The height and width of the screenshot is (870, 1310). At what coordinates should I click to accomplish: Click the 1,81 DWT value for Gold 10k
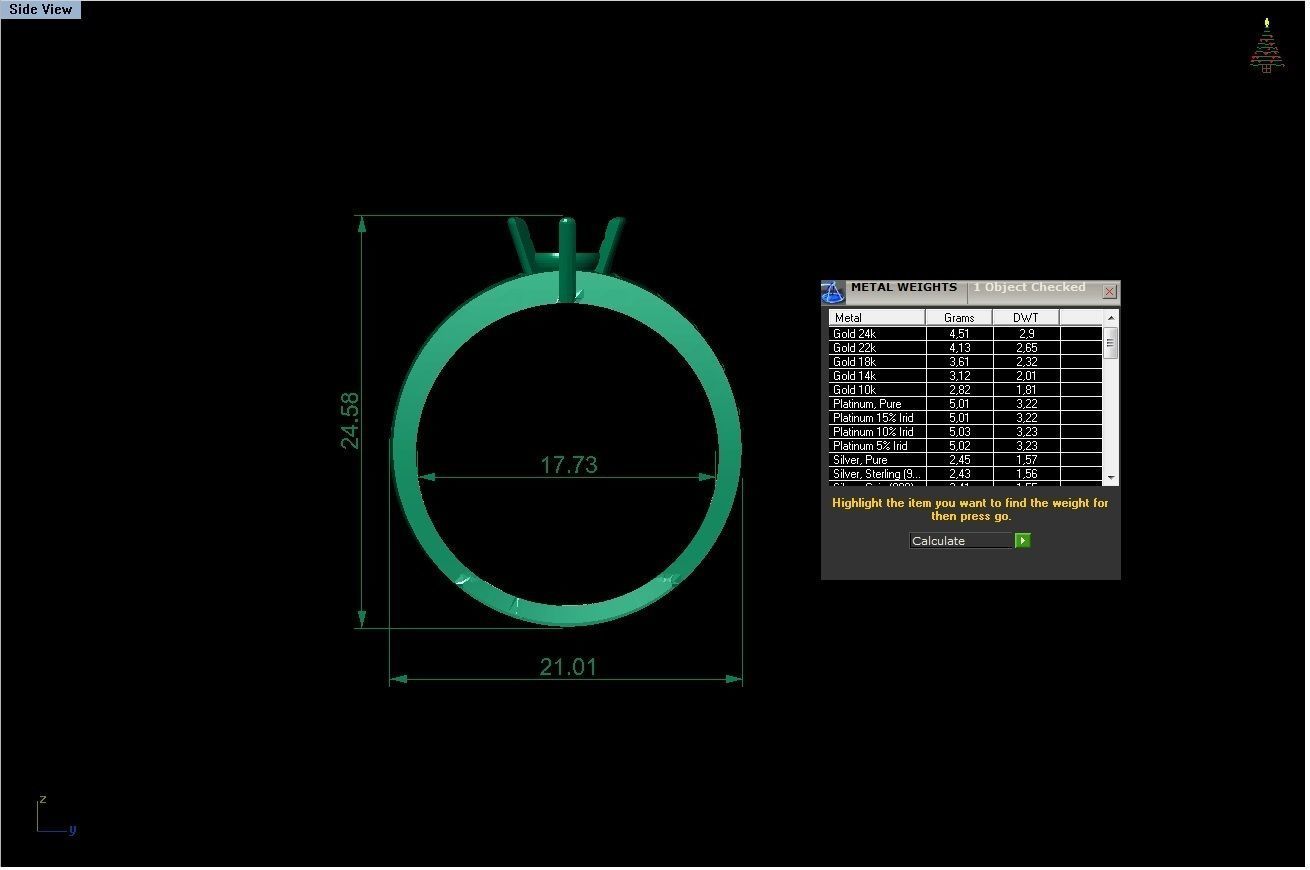1026,390
